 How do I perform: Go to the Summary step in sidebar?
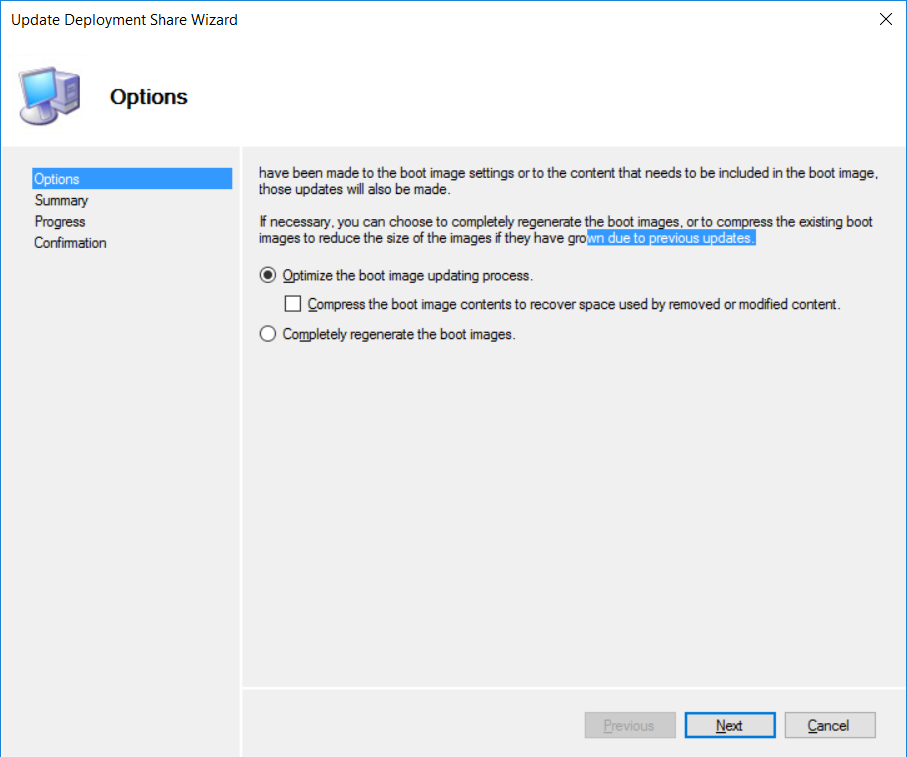point(61,200)
